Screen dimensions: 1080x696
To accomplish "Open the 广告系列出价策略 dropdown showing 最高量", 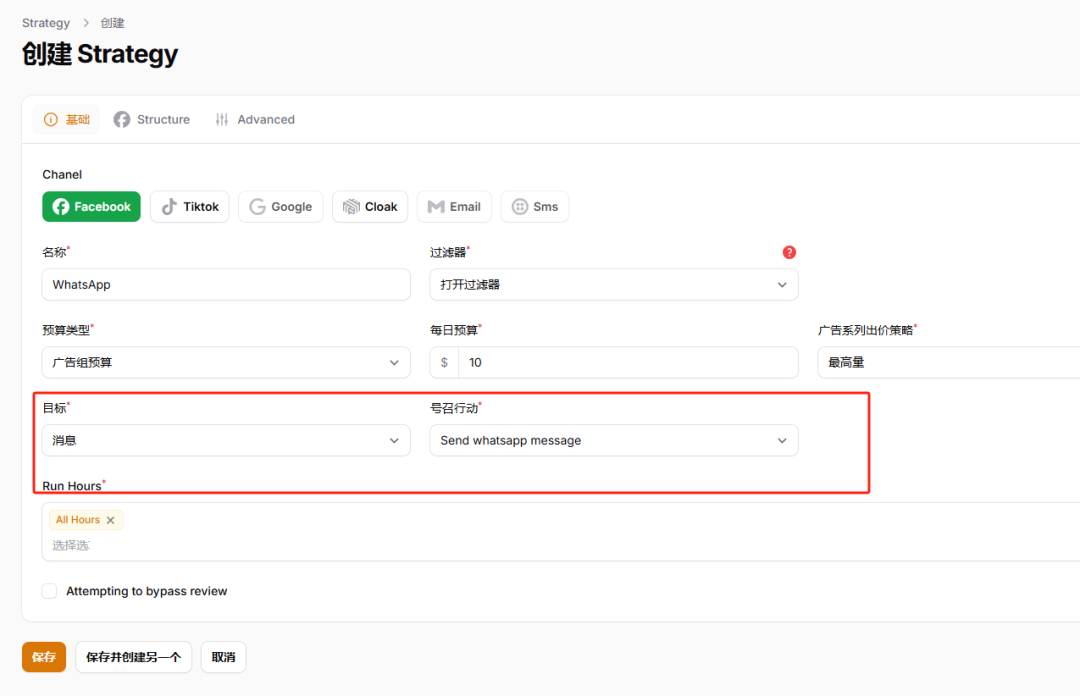I will [x=948, y=362].
